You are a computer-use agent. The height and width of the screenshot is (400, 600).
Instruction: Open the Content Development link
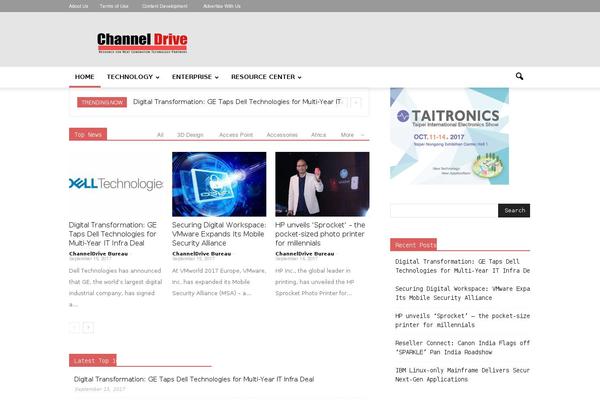(165, 6)
